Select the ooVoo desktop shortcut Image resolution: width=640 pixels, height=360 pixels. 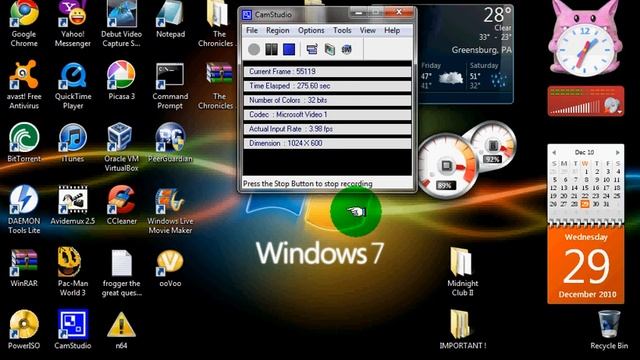170,267
